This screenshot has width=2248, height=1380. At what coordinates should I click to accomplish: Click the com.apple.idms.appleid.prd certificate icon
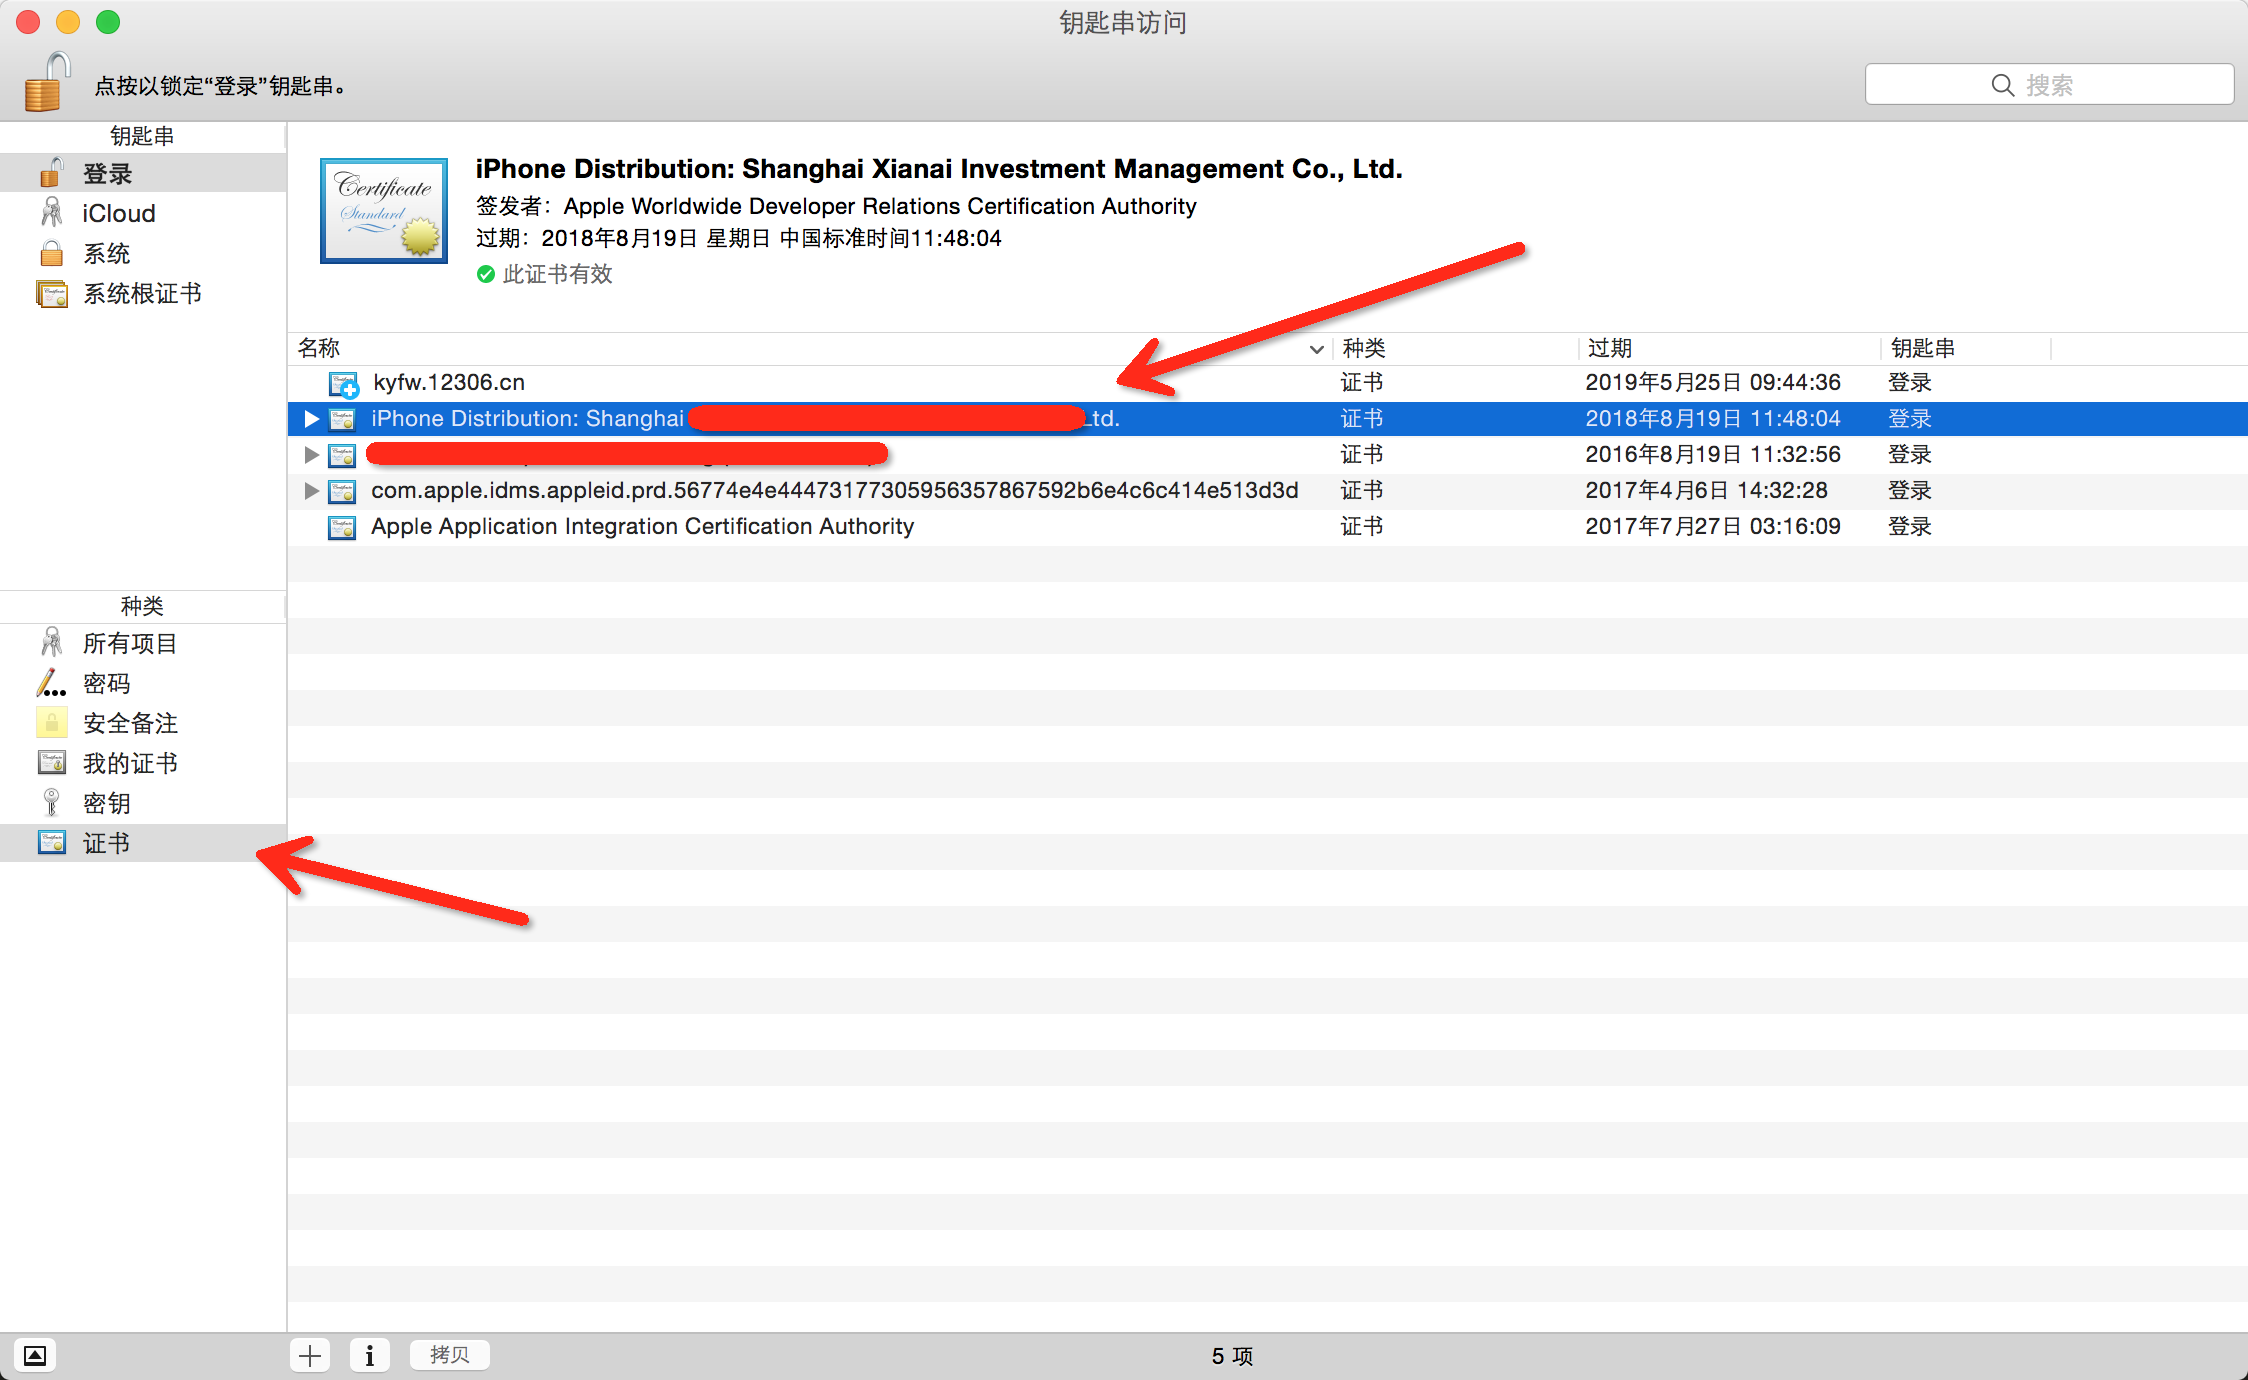[342, 491]
